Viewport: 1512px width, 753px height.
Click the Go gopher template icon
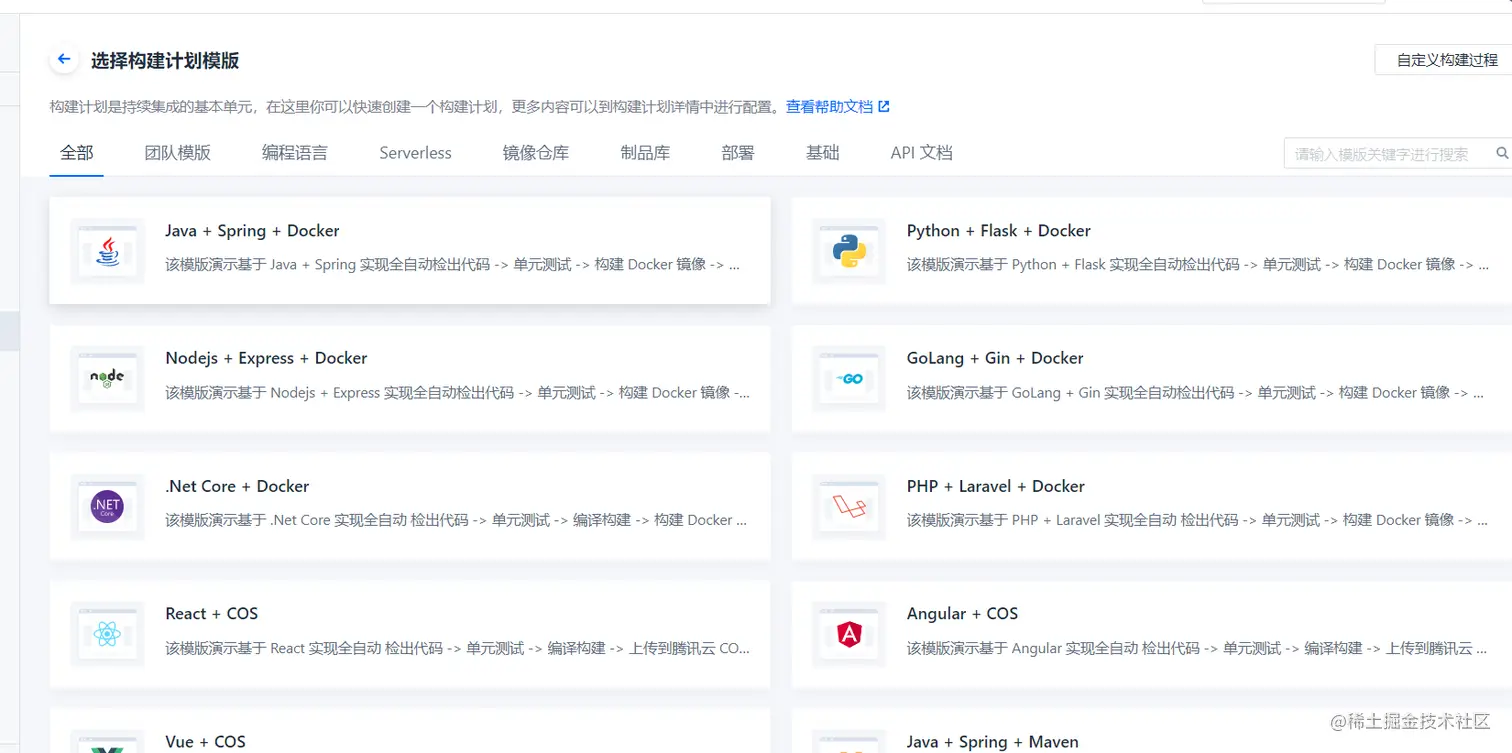click(849, 379)
